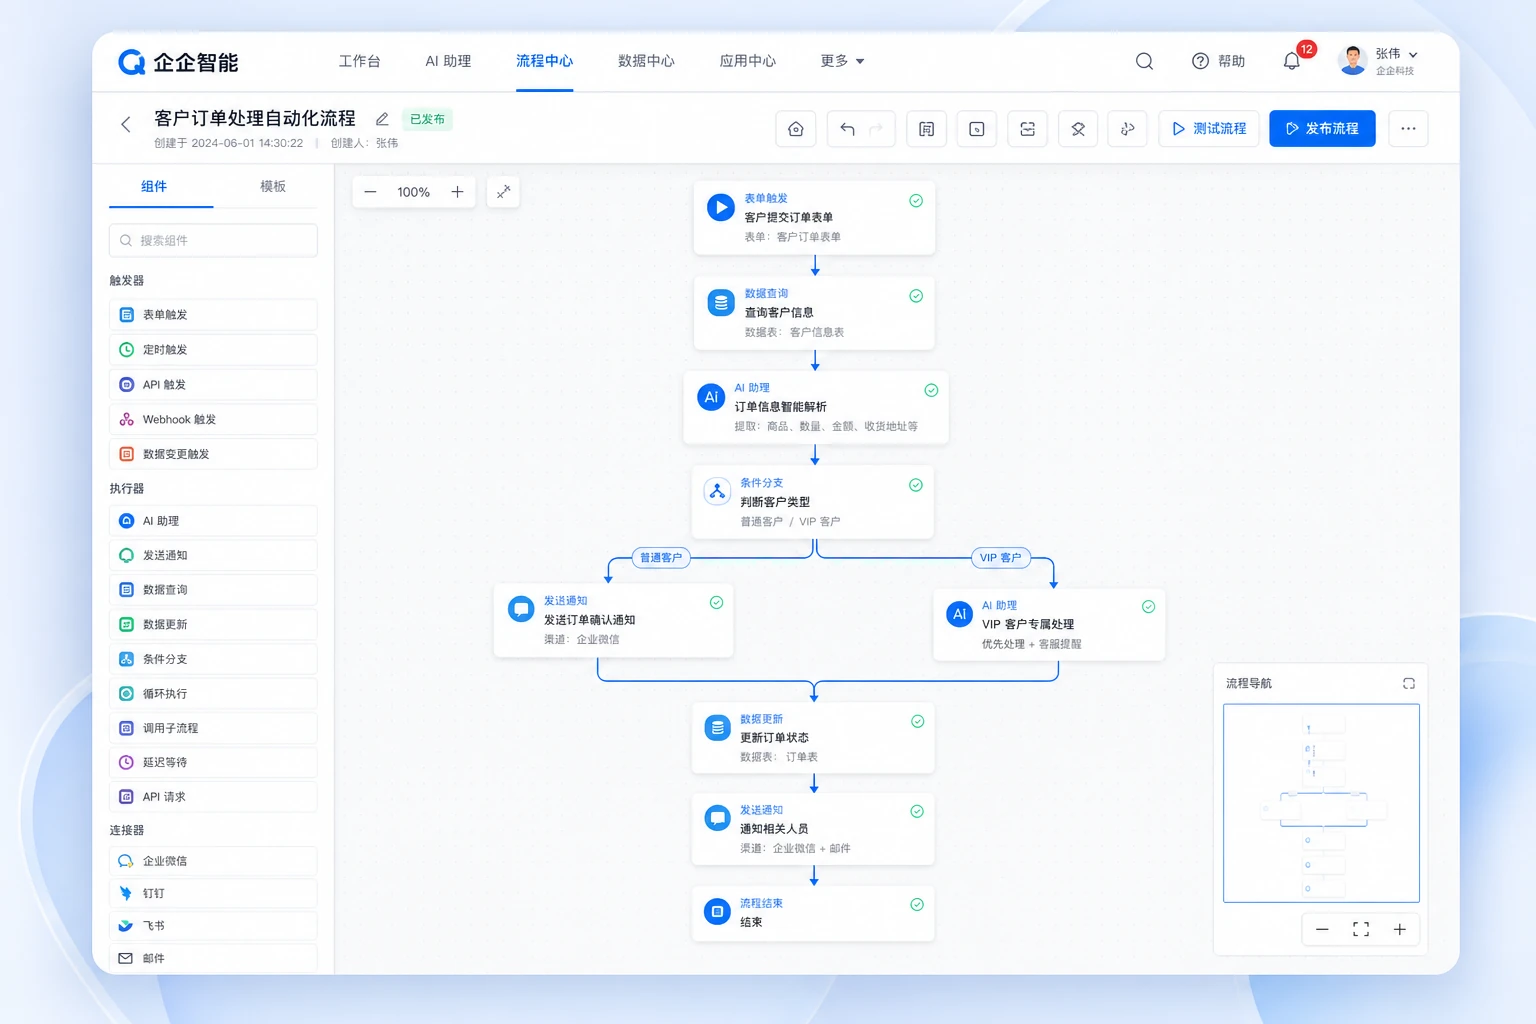This screenshot has height=1024, width=1536.
Task: Undo the last canvas action
Action: point(847,129)
